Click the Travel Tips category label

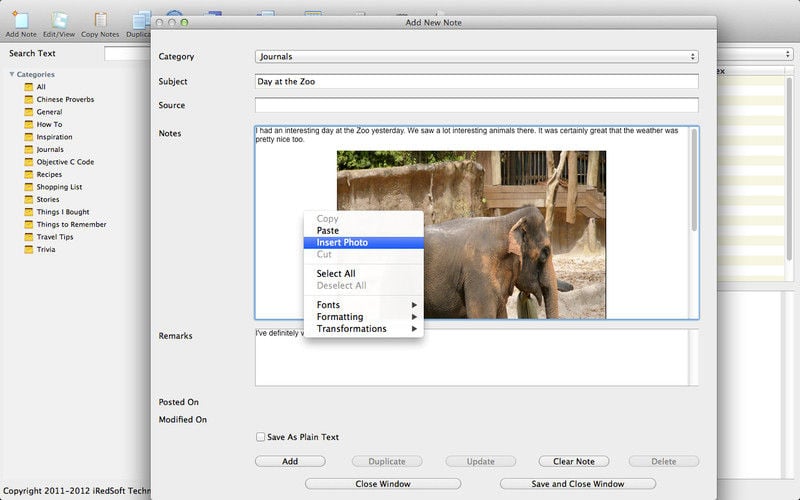pyautogui.click(x=55, y=237)
